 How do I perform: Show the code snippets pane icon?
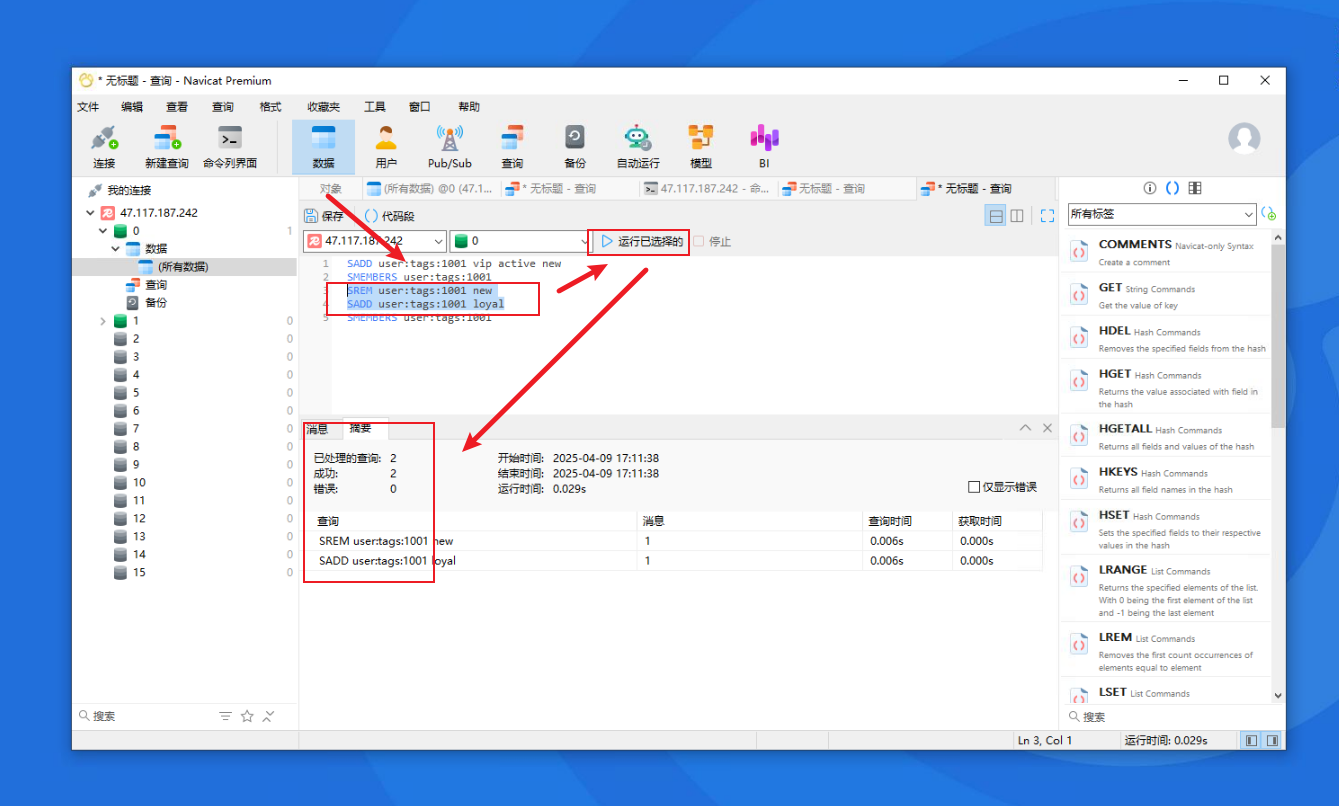coord(1173,188)
